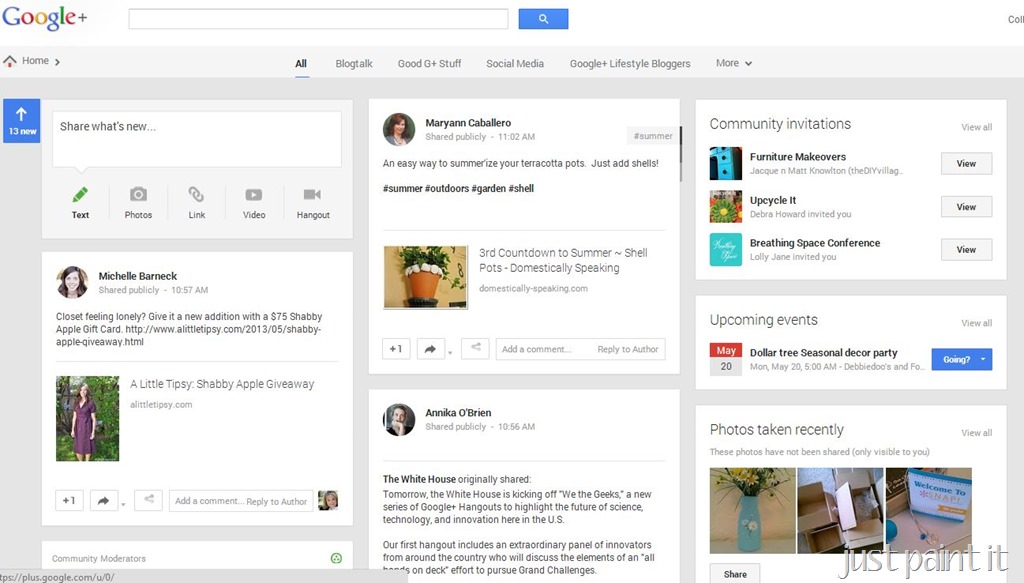Viewport: 1024px width, 583px height.
Task: Click Maryann Caballero's name
Action: [x=468, y=123]
